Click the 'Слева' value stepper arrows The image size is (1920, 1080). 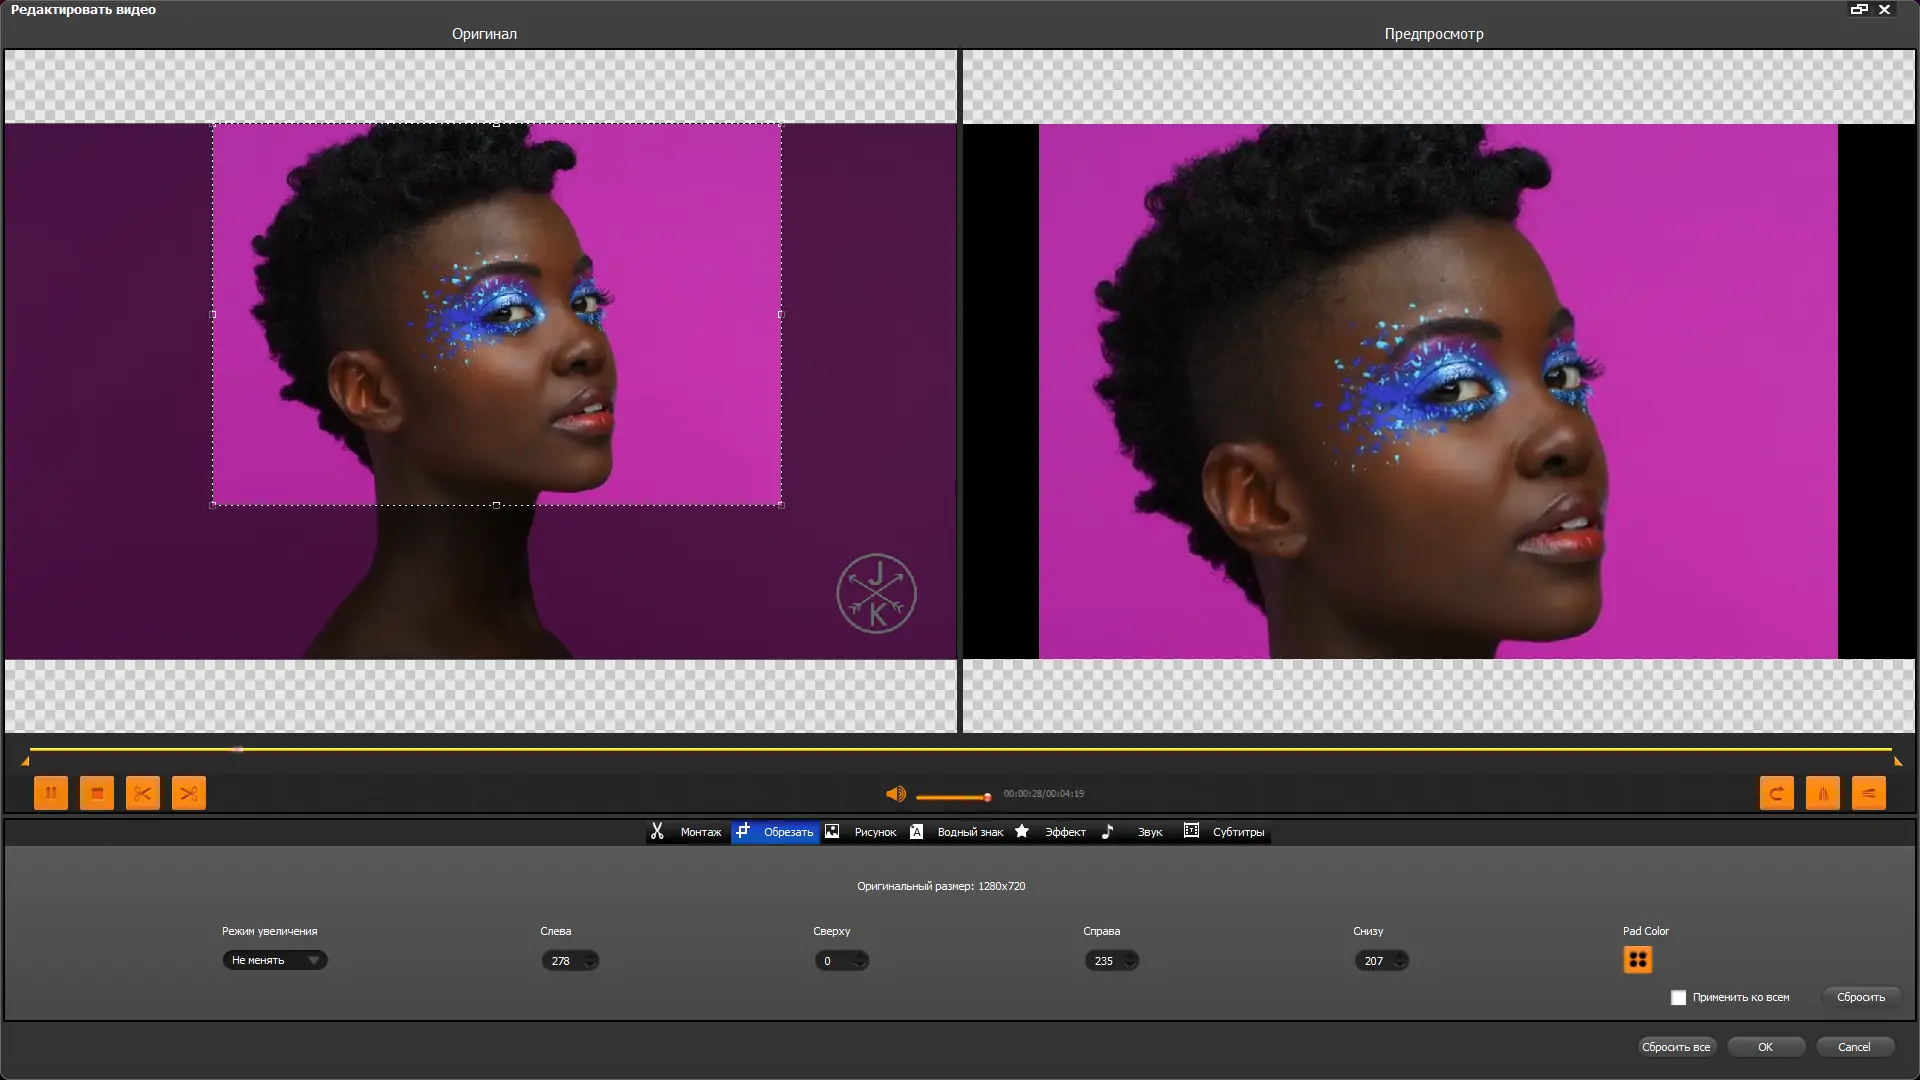point(590,961)
